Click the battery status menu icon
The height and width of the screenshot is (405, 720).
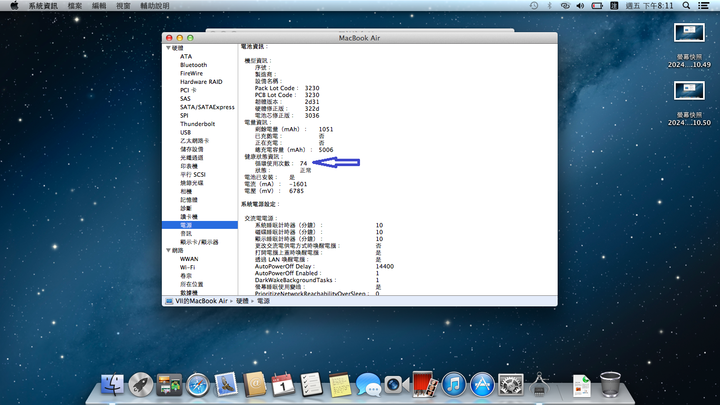pyautogui.click(x=597, y=6)
